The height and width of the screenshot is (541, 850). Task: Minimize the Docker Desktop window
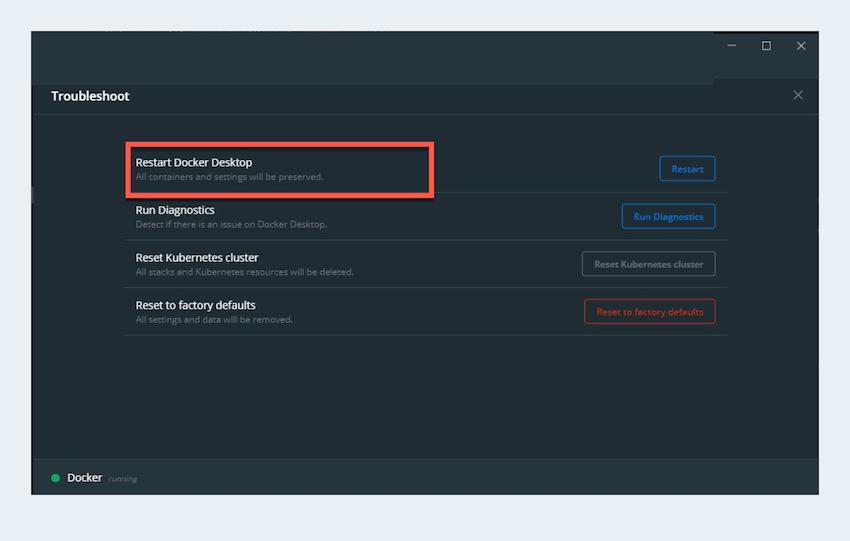(x=732, y=46)
